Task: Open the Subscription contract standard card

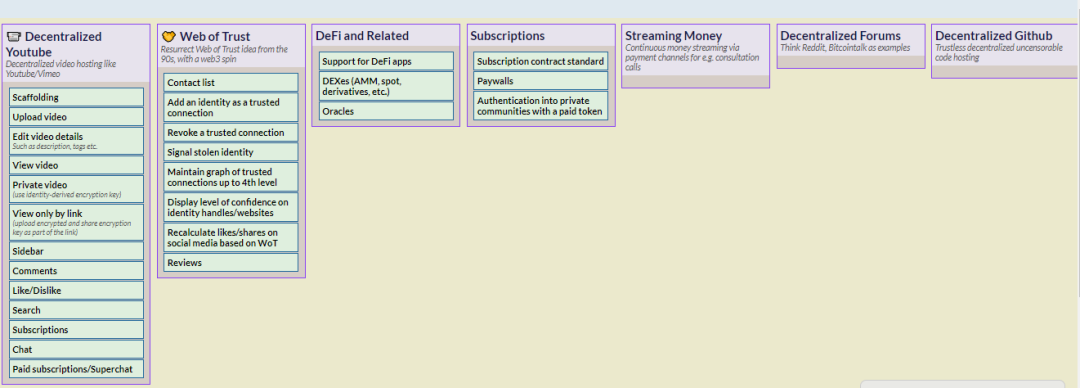Action: coord(541,61)
